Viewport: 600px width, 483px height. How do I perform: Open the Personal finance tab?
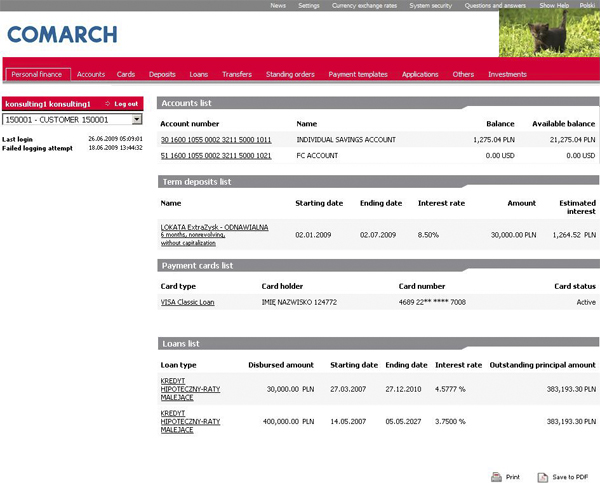point(36,74)
